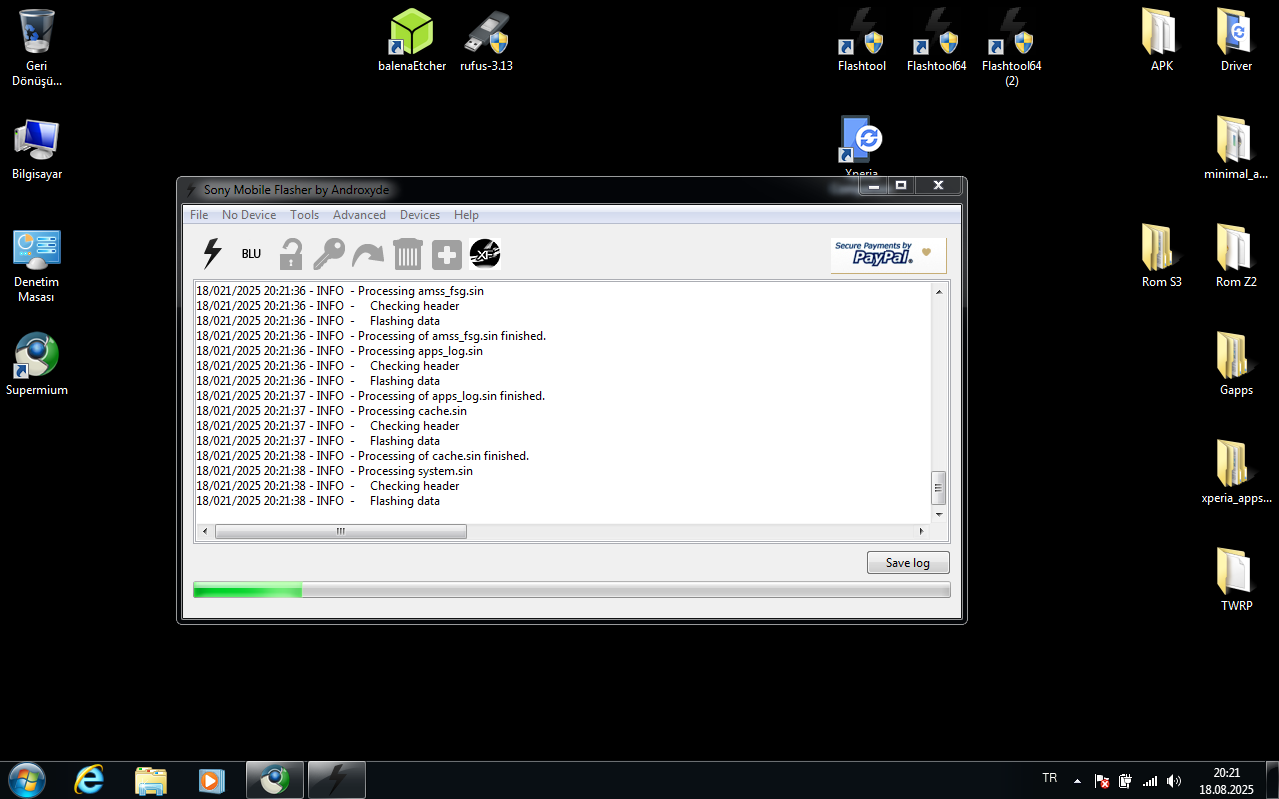Select the Flashtool desktop shortcut
Screen dimensions: 1279x799
click(862, 41)
